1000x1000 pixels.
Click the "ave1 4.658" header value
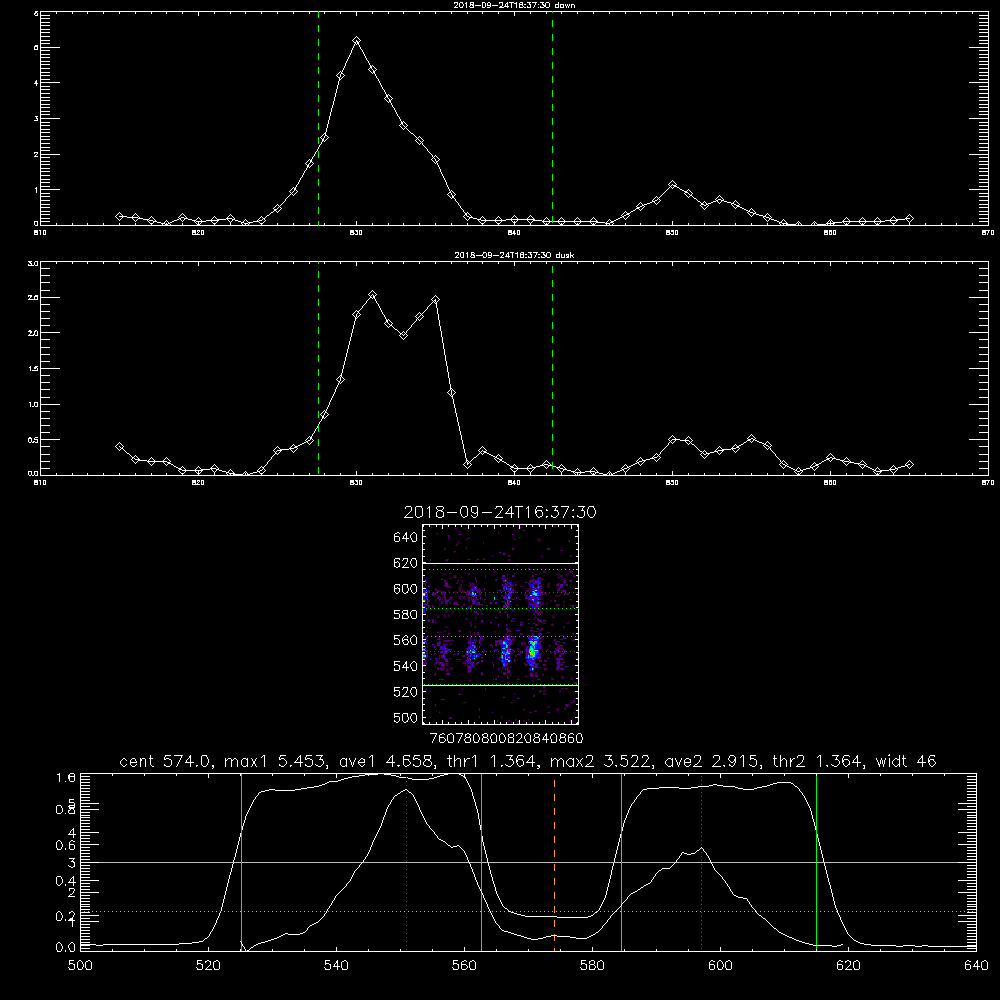pos(386,761)
